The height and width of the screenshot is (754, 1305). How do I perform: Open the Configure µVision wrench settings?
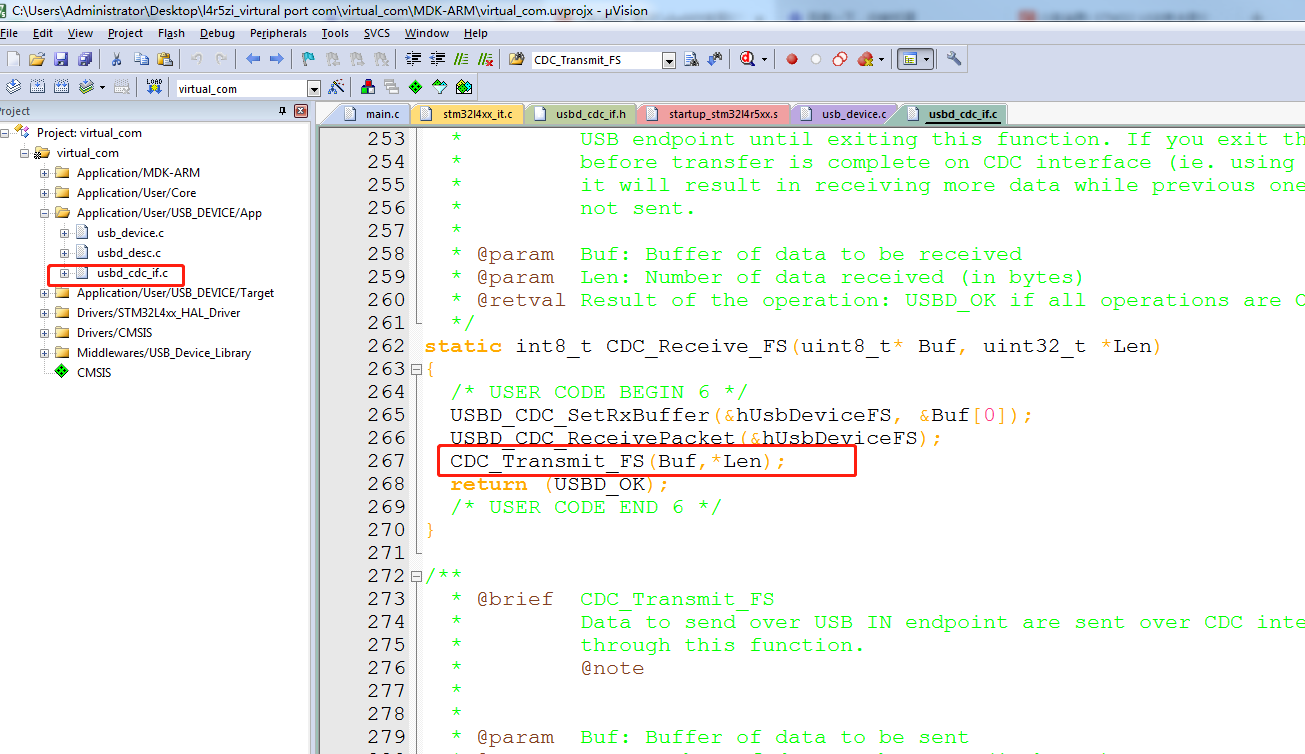[x=952, y=59]
